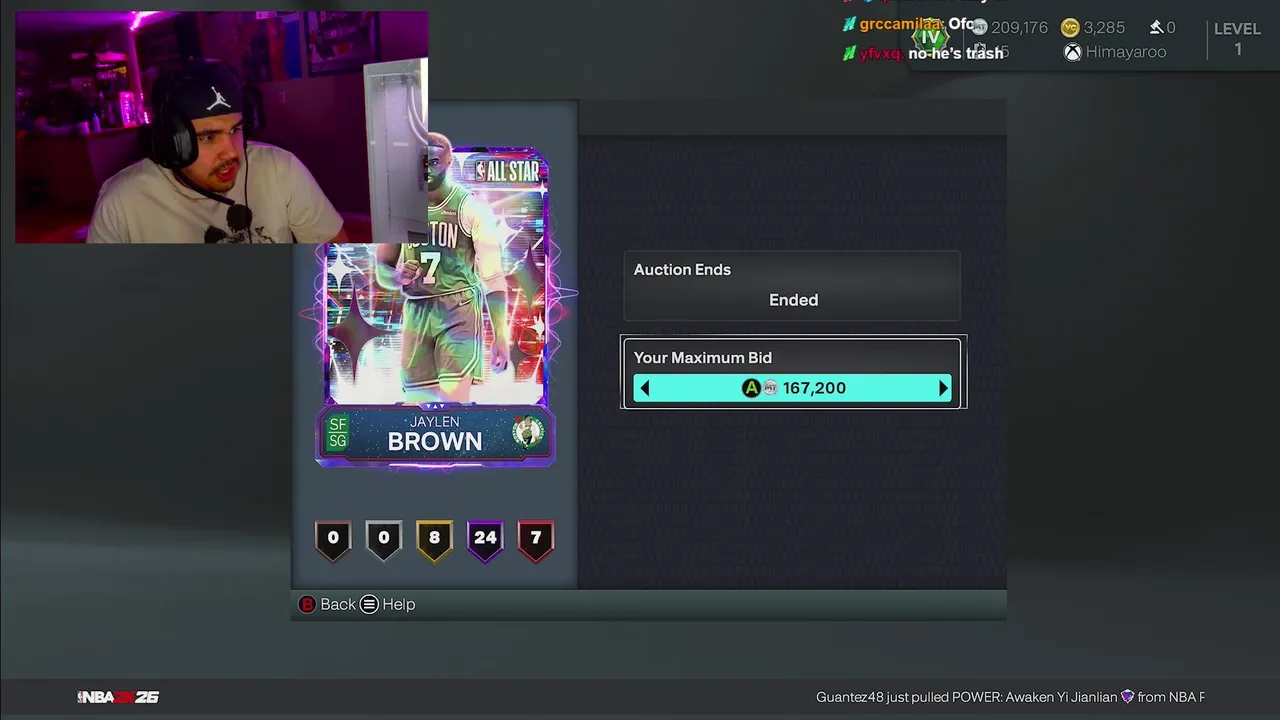Open Help from the bottom bar
This screenshot has width=1280, height=720.
pyautogui.click(x=398, y=604)
